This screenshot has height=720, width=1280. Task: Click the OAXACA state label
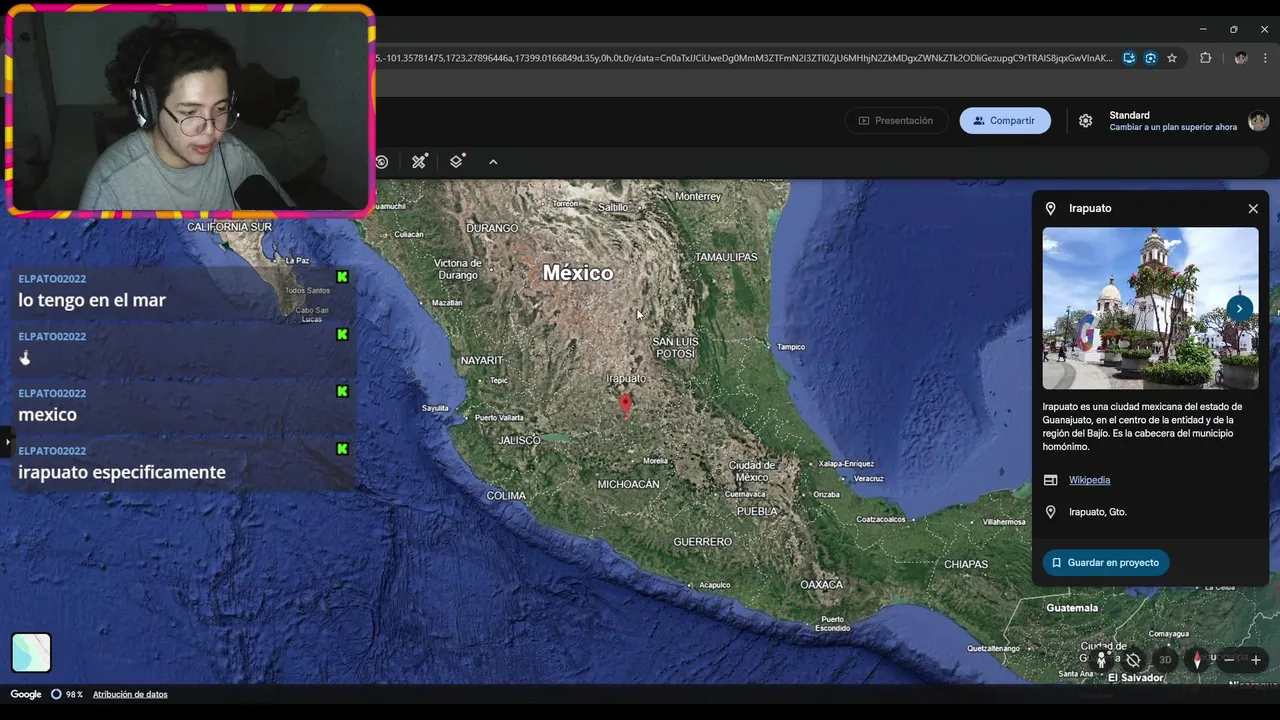click(822, 584)
